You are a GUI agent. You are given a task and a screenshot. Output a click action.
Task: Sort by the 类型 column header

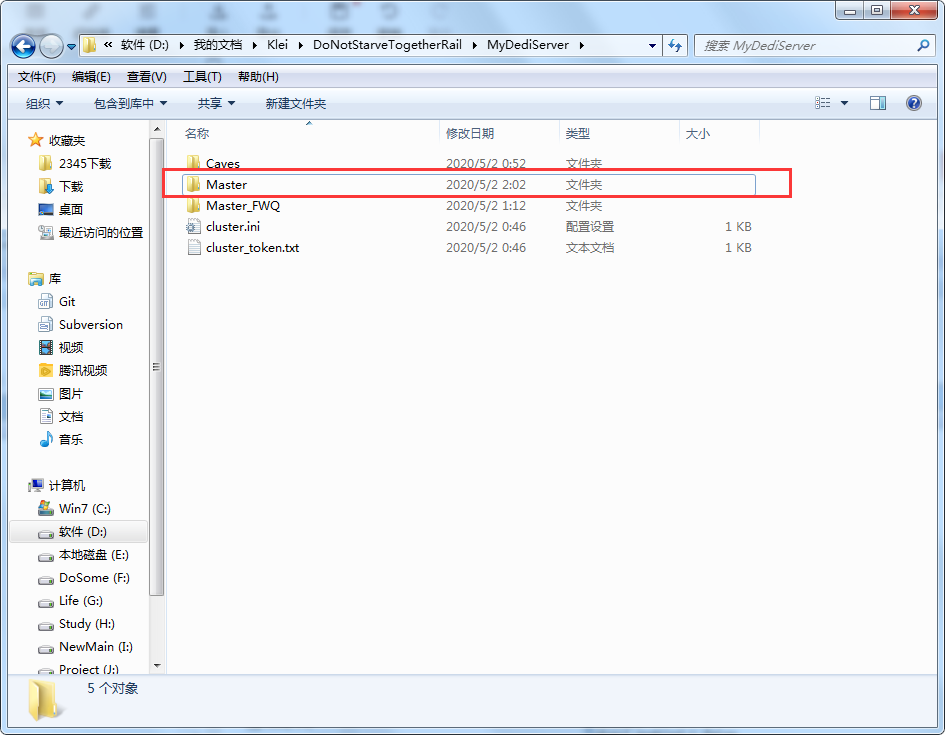tap(577, 133)
